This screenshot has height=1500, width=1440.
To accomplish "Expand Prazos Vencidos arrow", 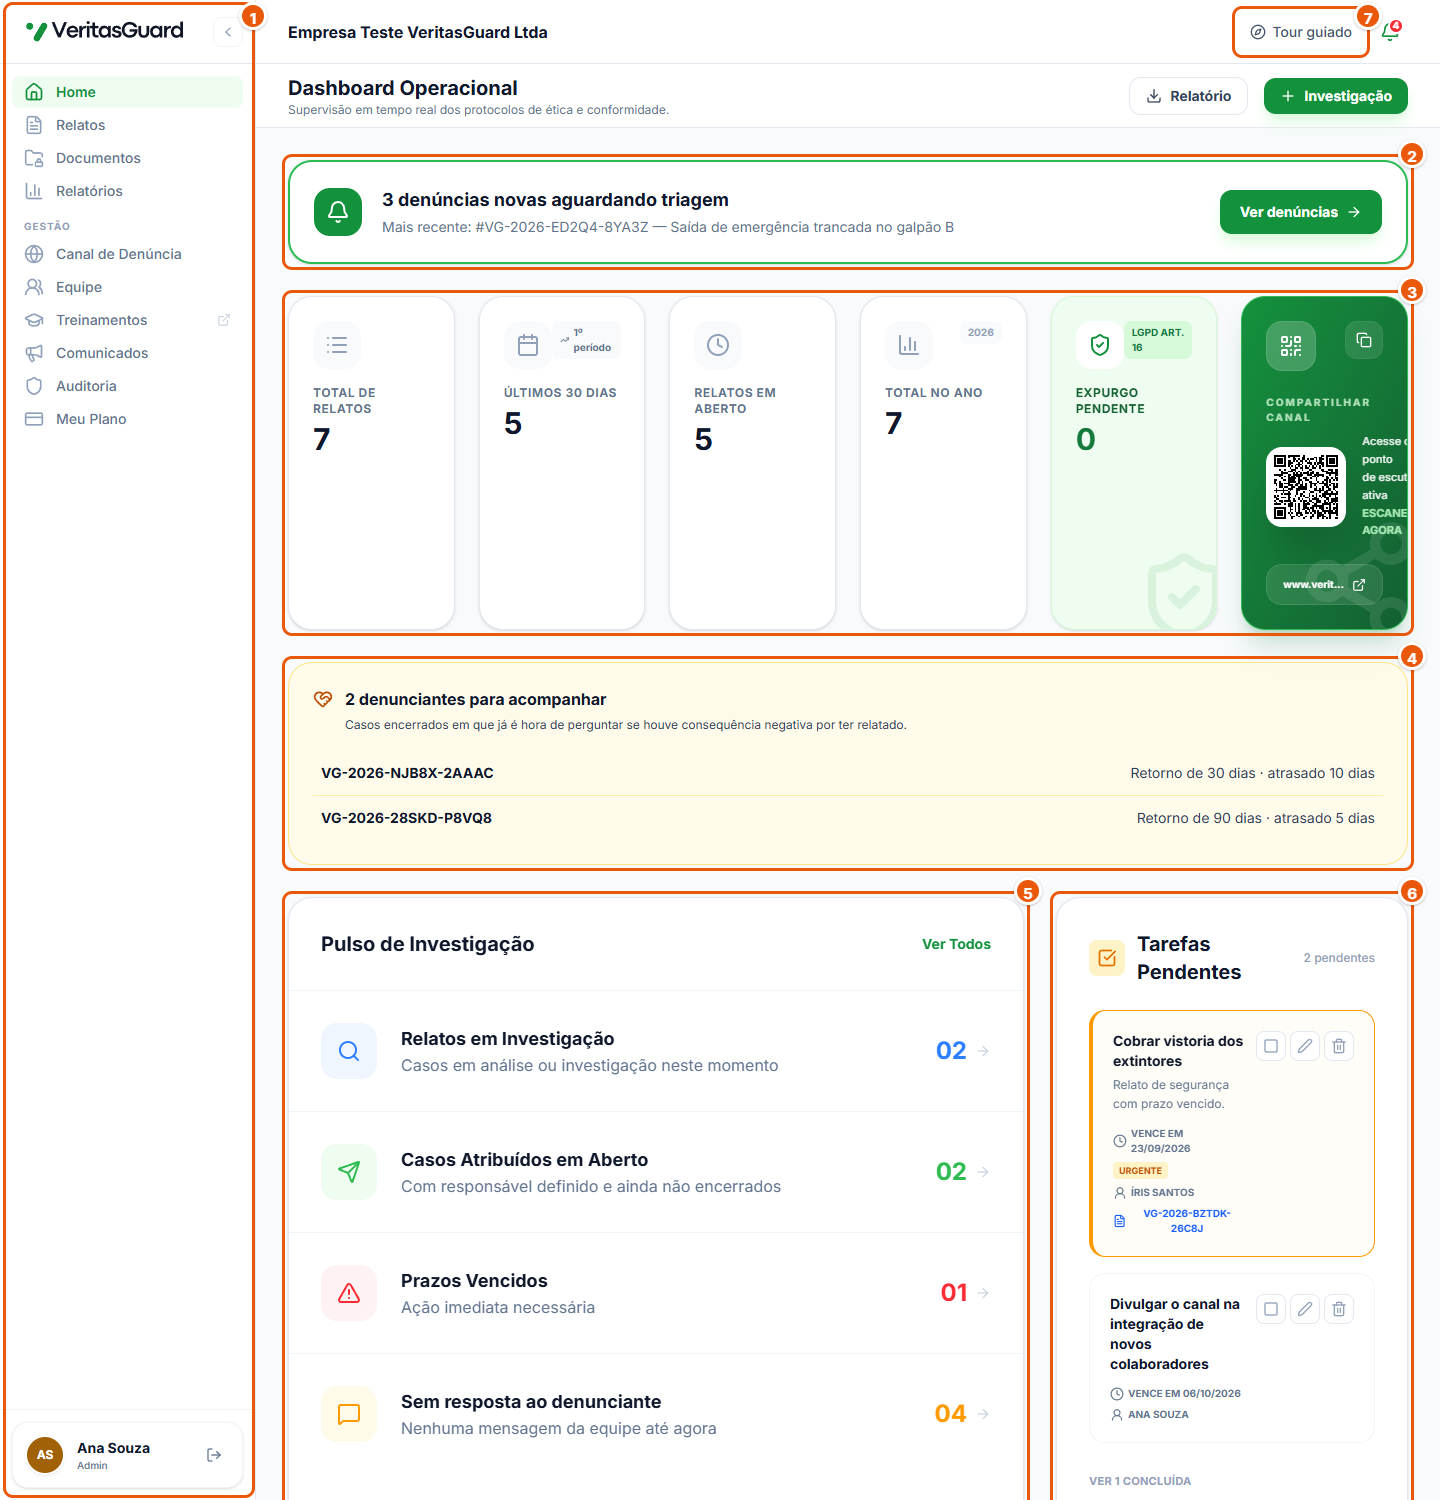I will pyautogui.click(x=983, y=1293).
